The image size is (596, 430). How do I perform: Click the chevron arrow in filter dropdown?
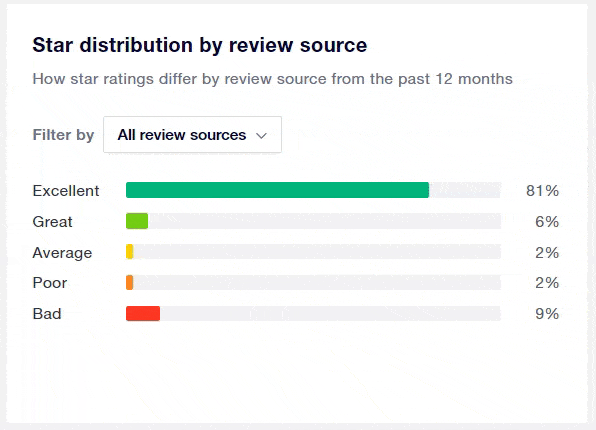262,135
